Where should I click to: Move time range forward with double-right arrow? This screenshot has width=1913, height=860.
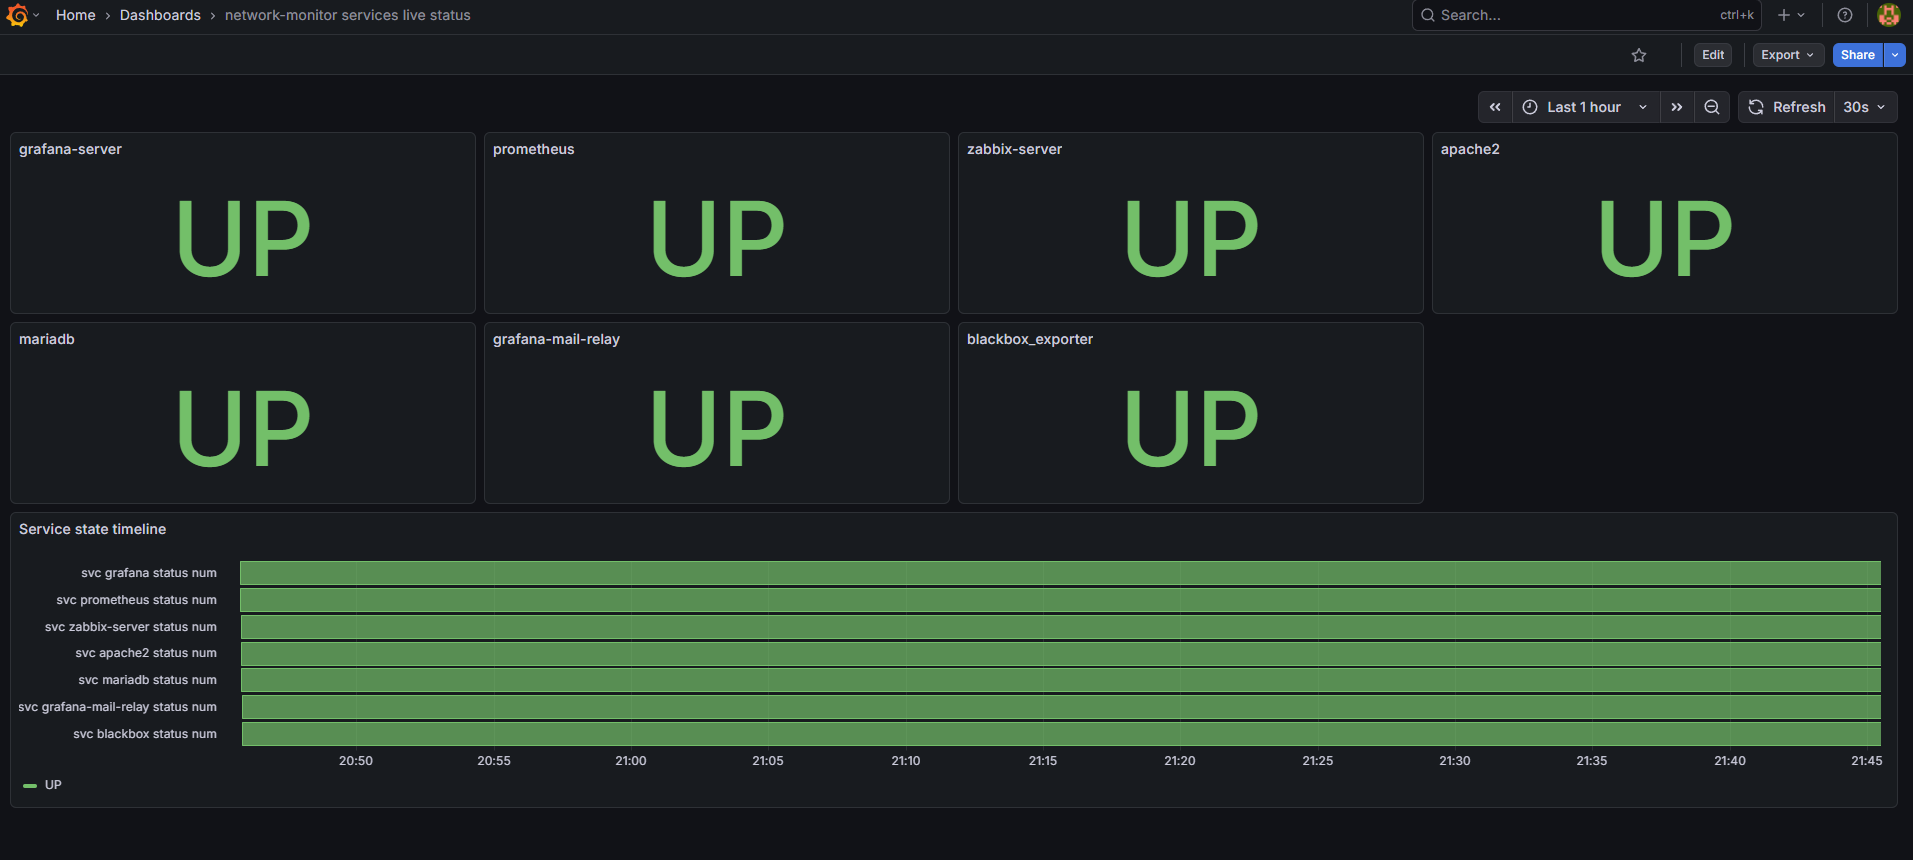[1677, 107]
